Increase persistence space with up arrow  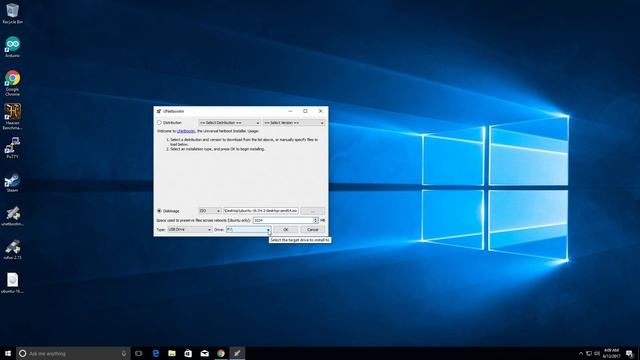316,218
